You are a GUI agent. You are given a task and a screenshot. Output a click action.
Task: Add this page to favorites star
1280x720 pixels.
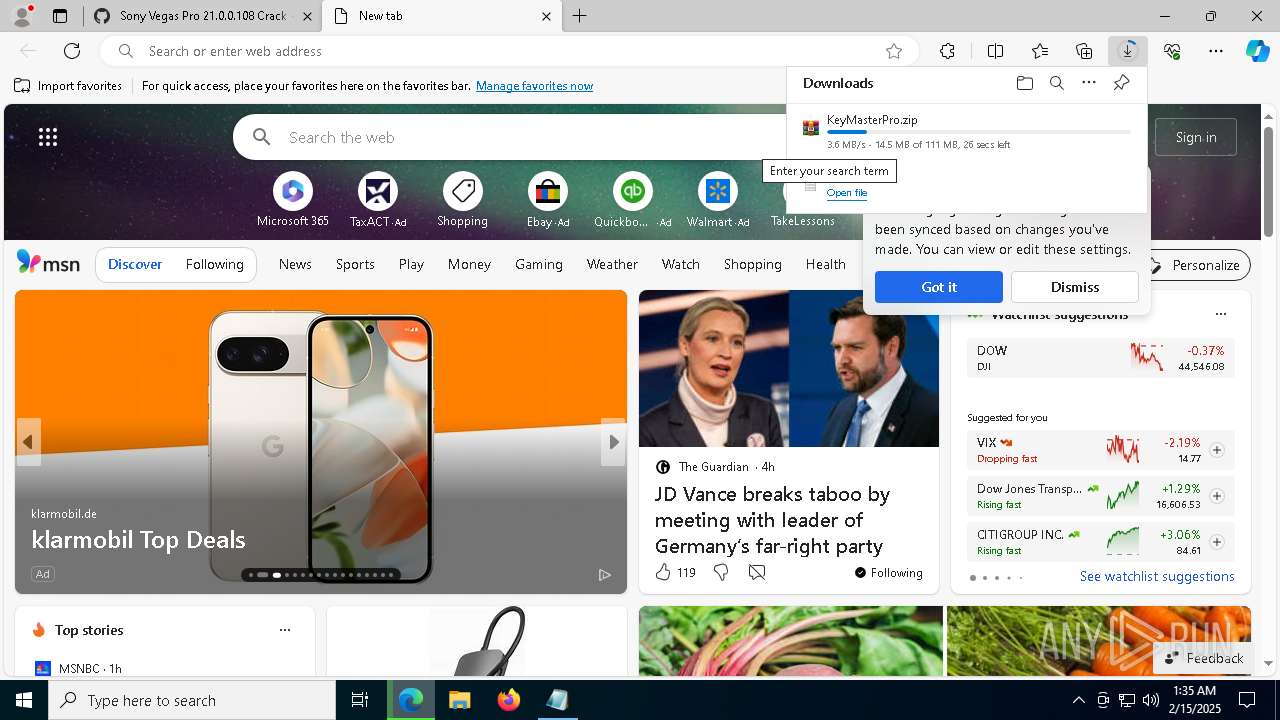[894, 51]
